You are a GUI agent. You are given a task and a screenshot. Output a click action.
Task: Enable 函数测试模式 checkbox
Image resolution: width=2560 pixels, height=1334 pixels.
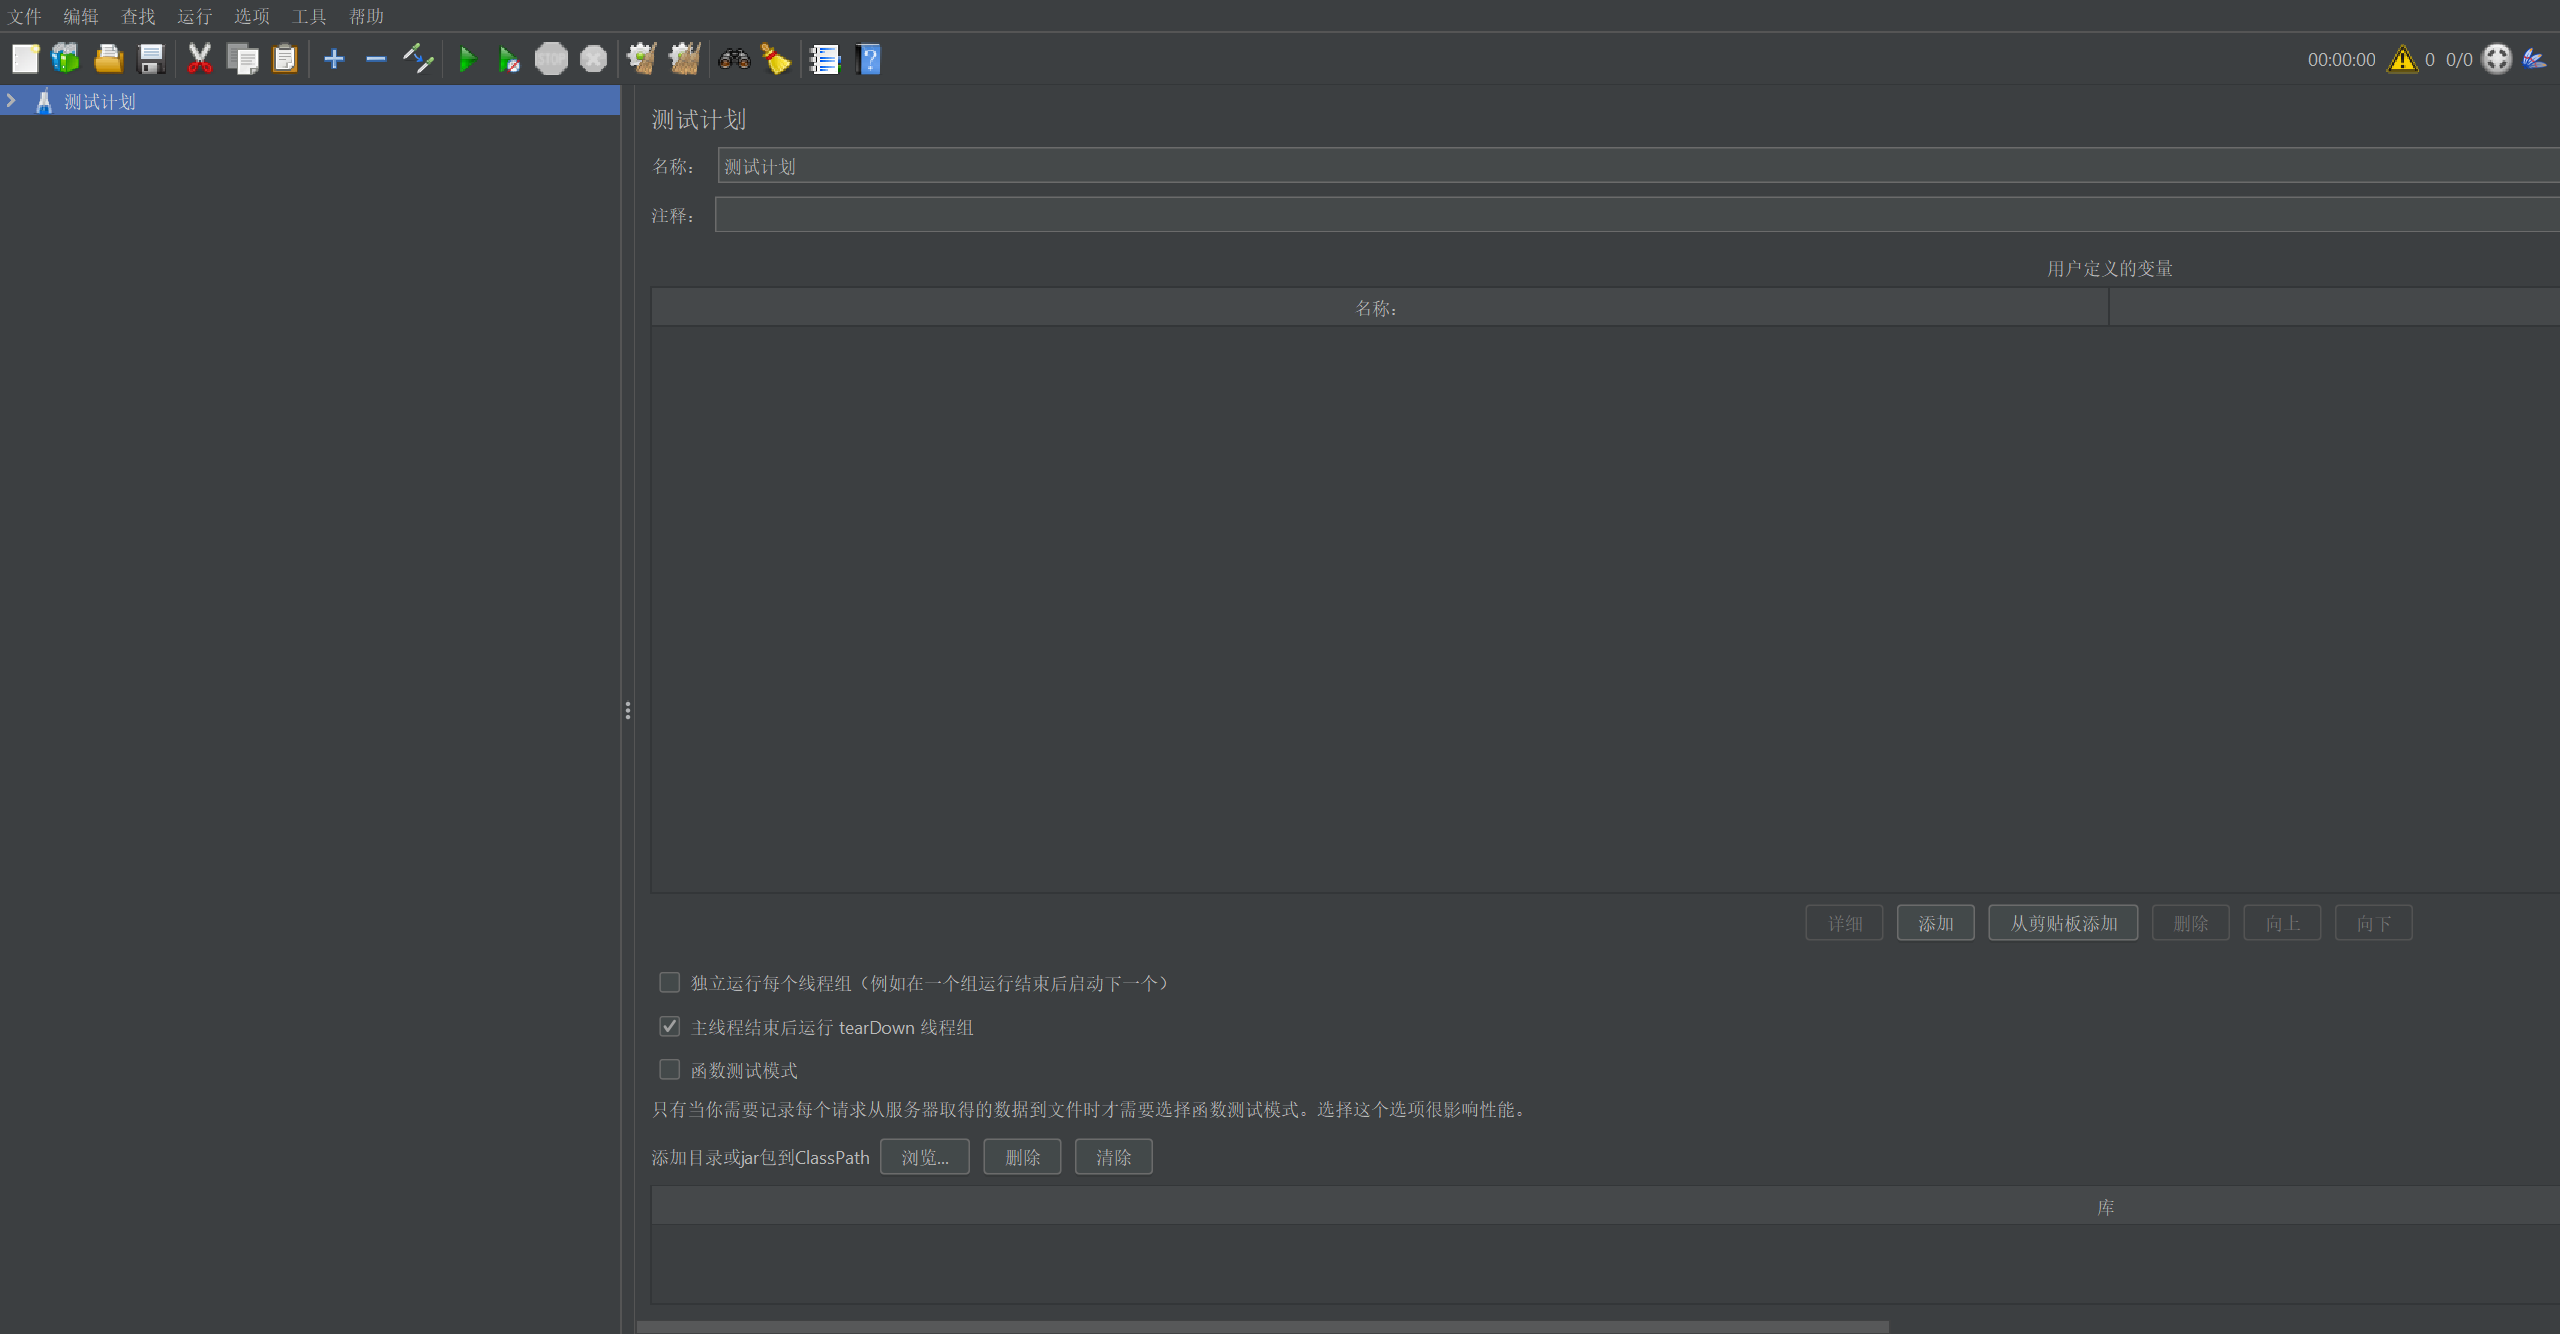pyautogui.click(x=670, y=1070)
